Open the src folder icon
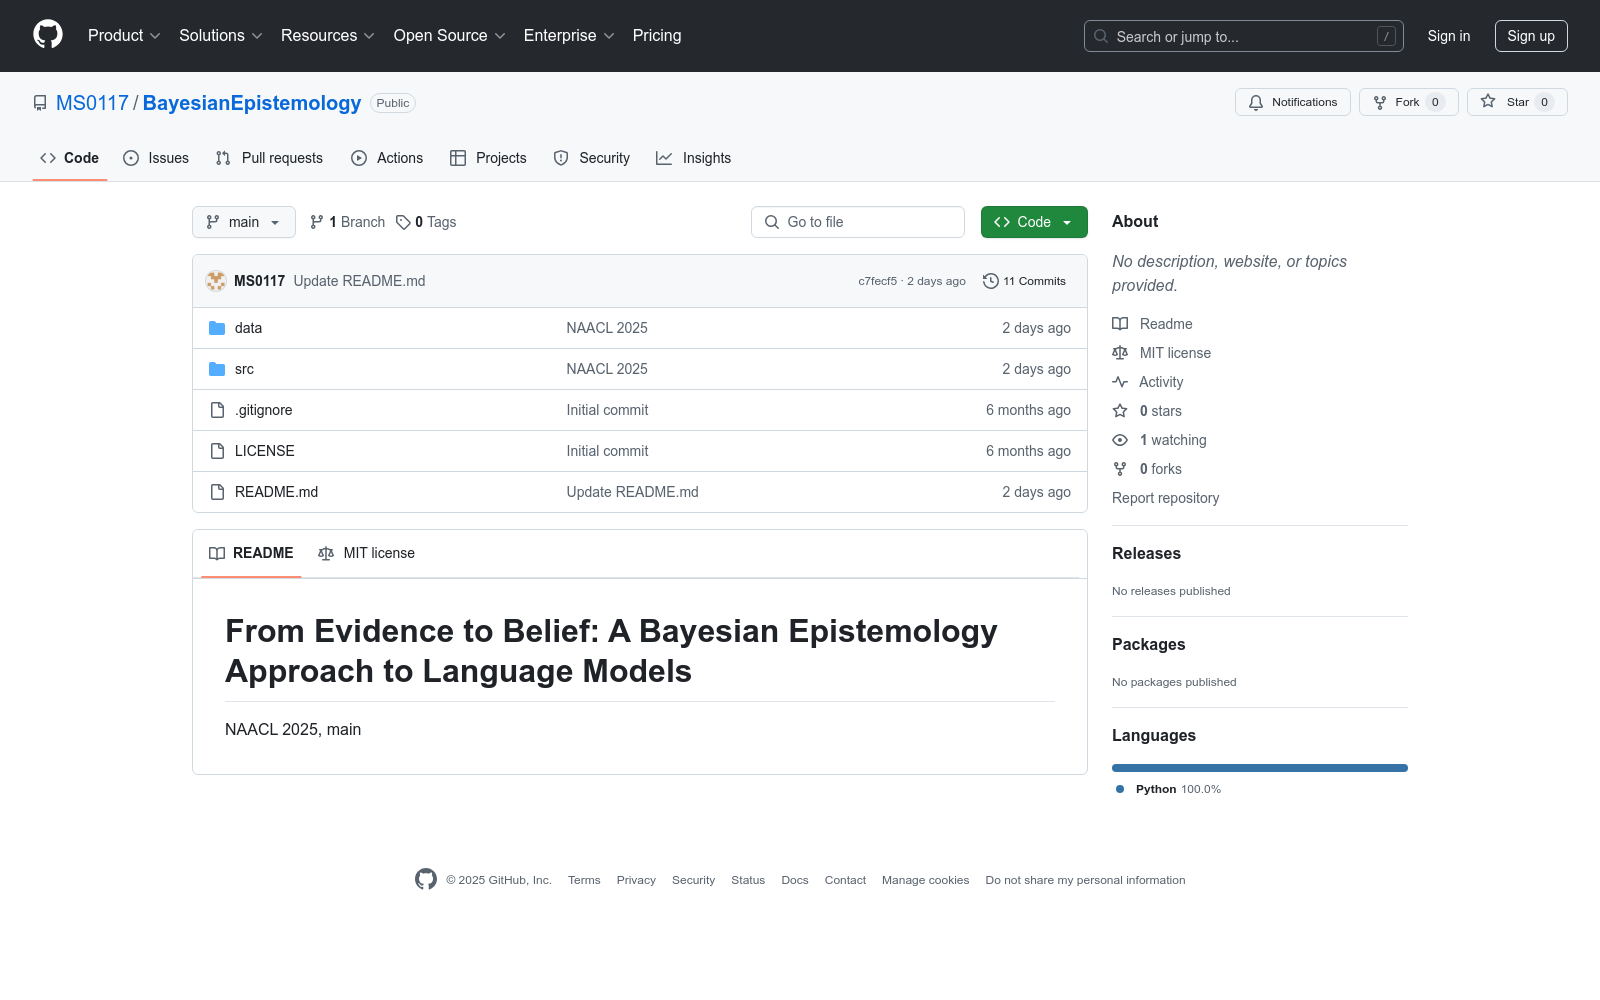Screen dimensions: 1600x1000 pos(217,369)
